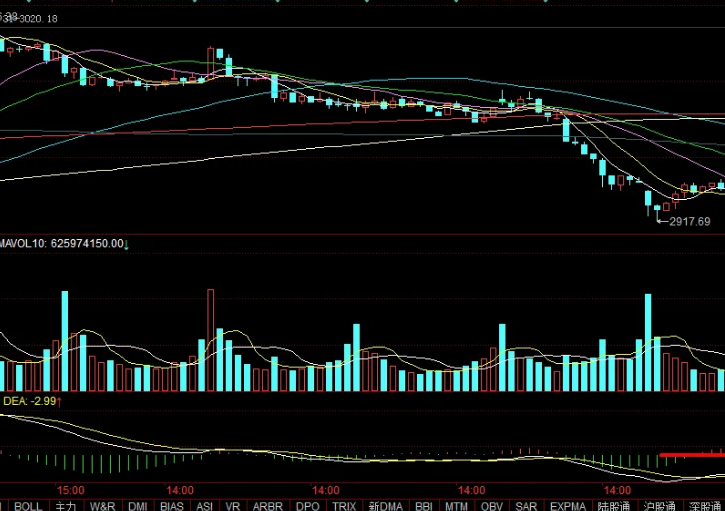
Task: Switch to the BIAS indicator tab
Action: [x=172, y=506]
